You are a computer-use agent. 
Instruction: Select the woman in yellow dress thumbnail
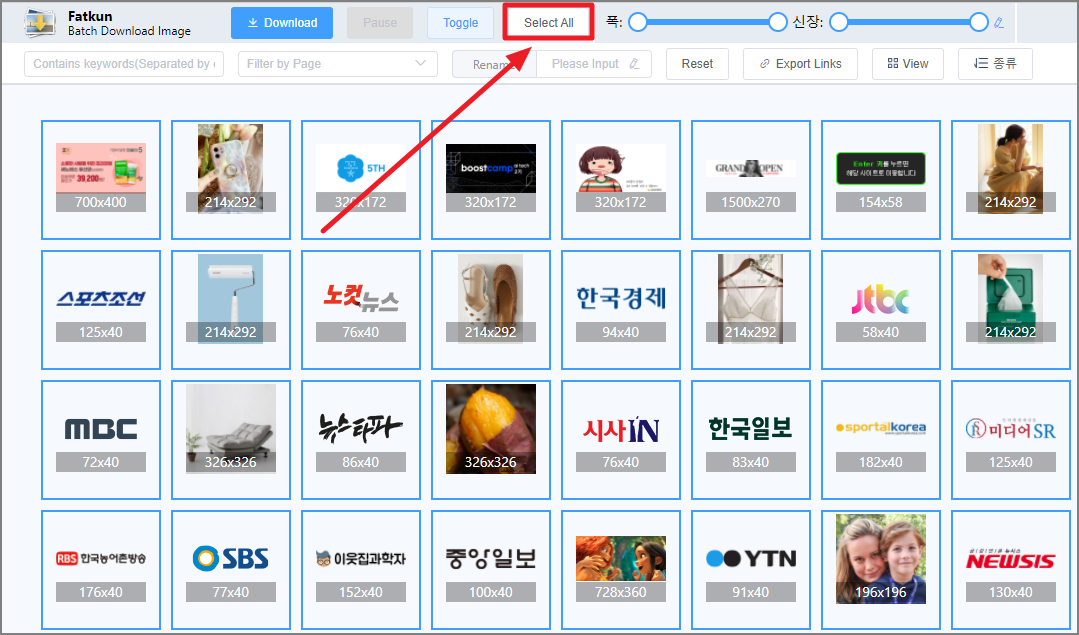click(x=1011, y=180)
